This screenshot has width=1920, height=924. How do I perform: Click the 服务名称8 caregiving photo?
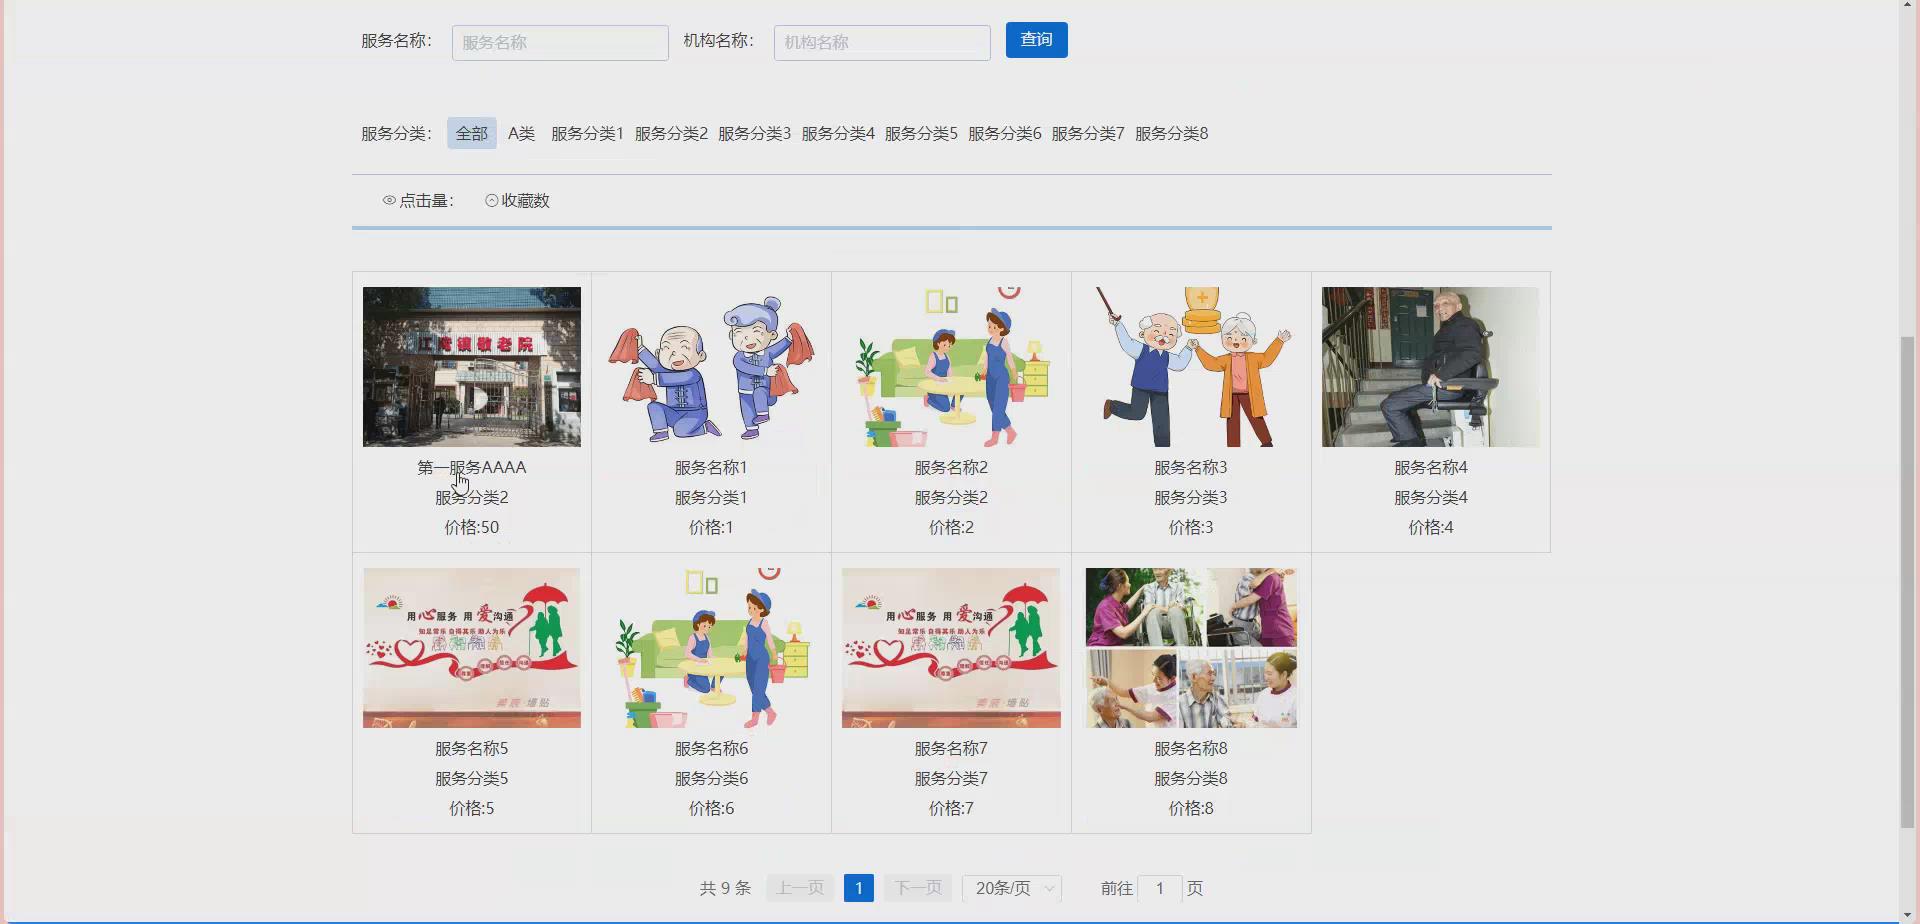click(x=1190, y=647)
